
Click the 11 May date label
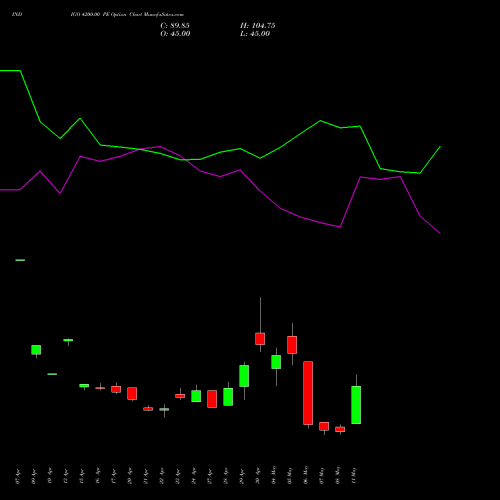[x=354, y=475]
